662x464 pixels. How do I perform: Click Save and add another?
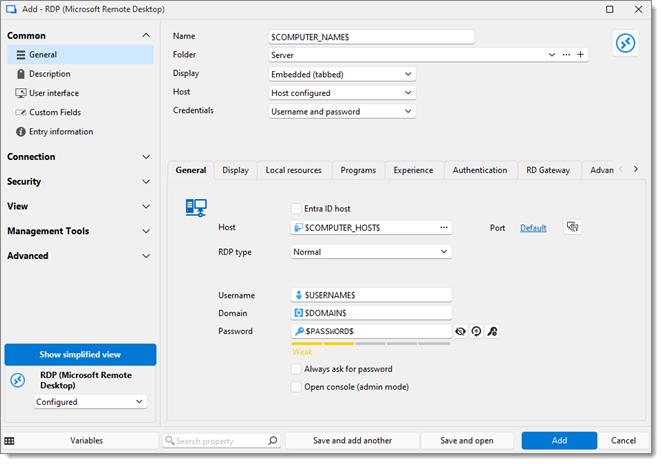click(353, 441)
